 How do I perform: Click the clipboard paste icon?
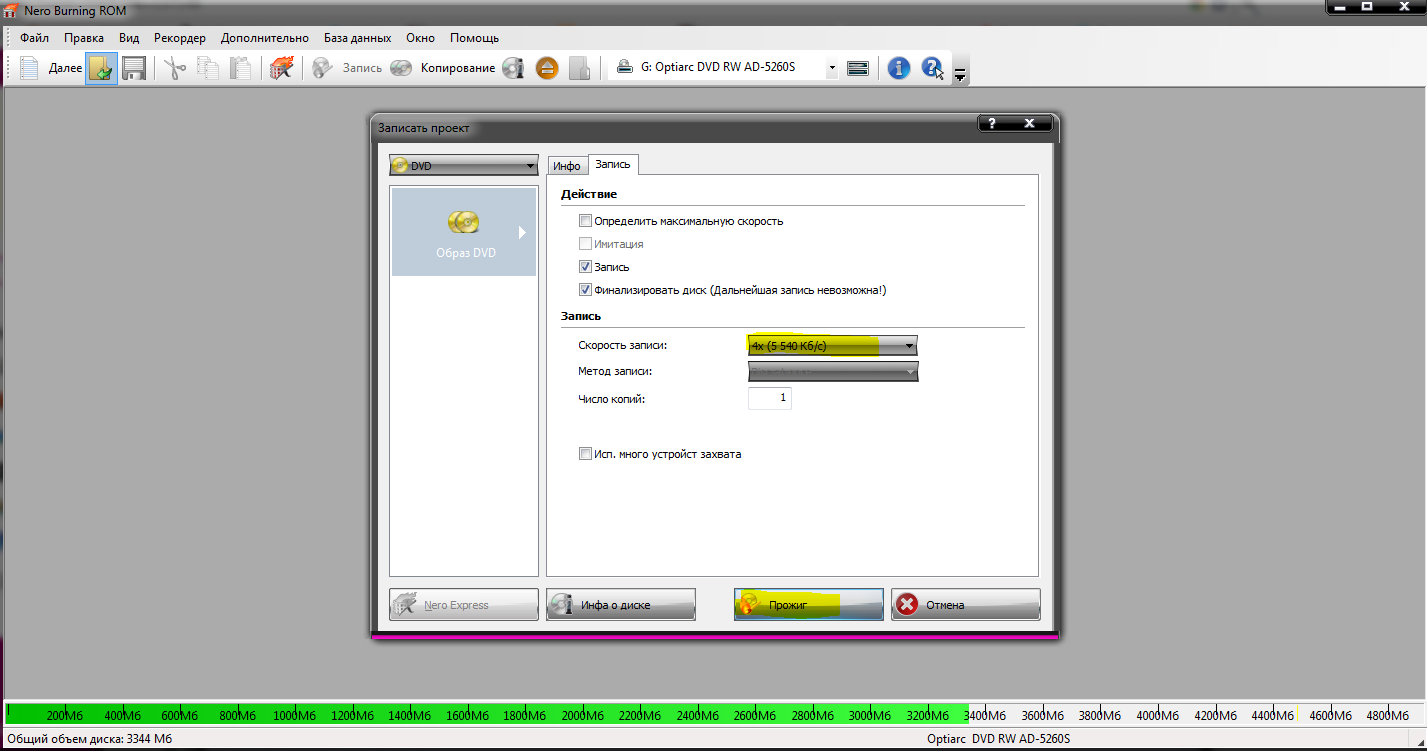(240, 68)
